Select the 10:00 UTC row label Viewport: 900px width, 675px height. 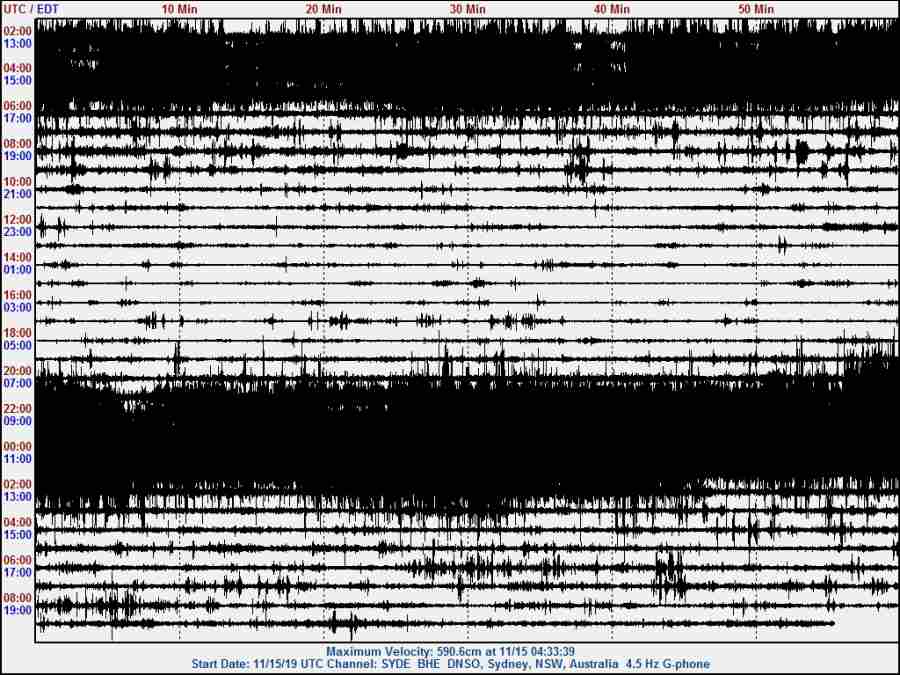(17, 182)
